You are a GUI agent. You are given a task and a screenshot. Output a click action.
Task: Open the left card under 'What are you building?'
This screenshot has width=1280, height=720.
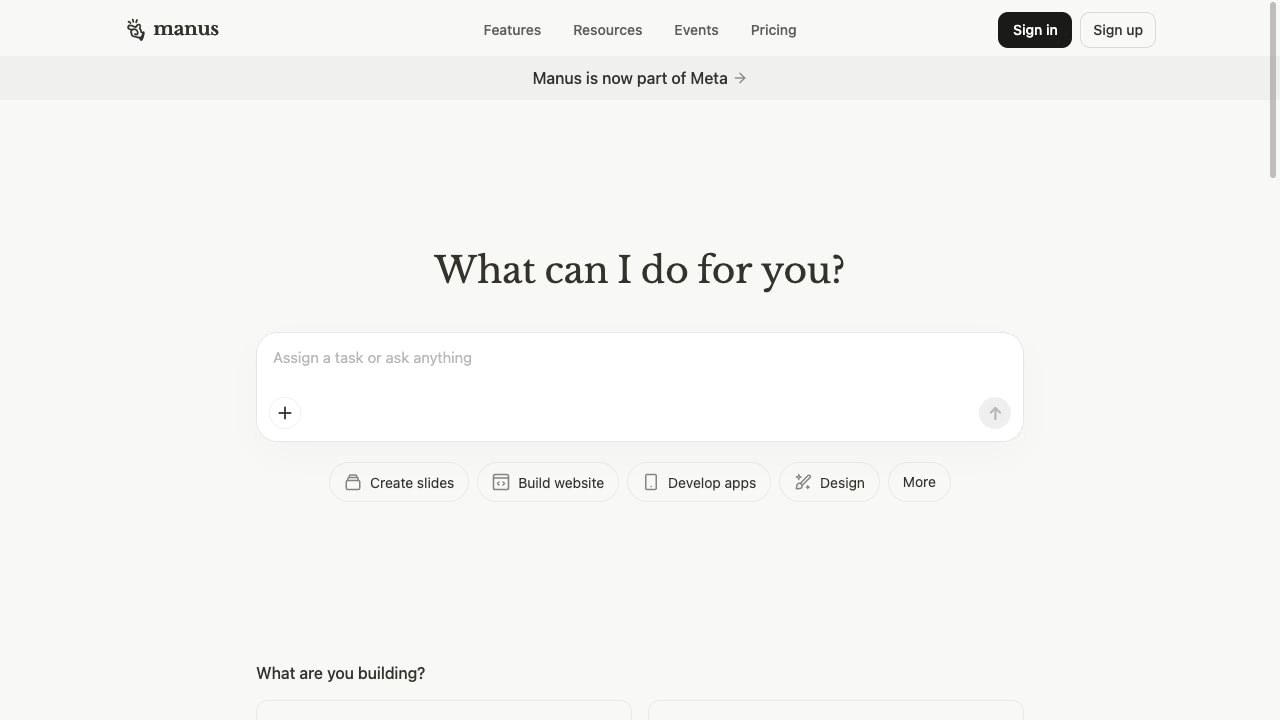444,710
